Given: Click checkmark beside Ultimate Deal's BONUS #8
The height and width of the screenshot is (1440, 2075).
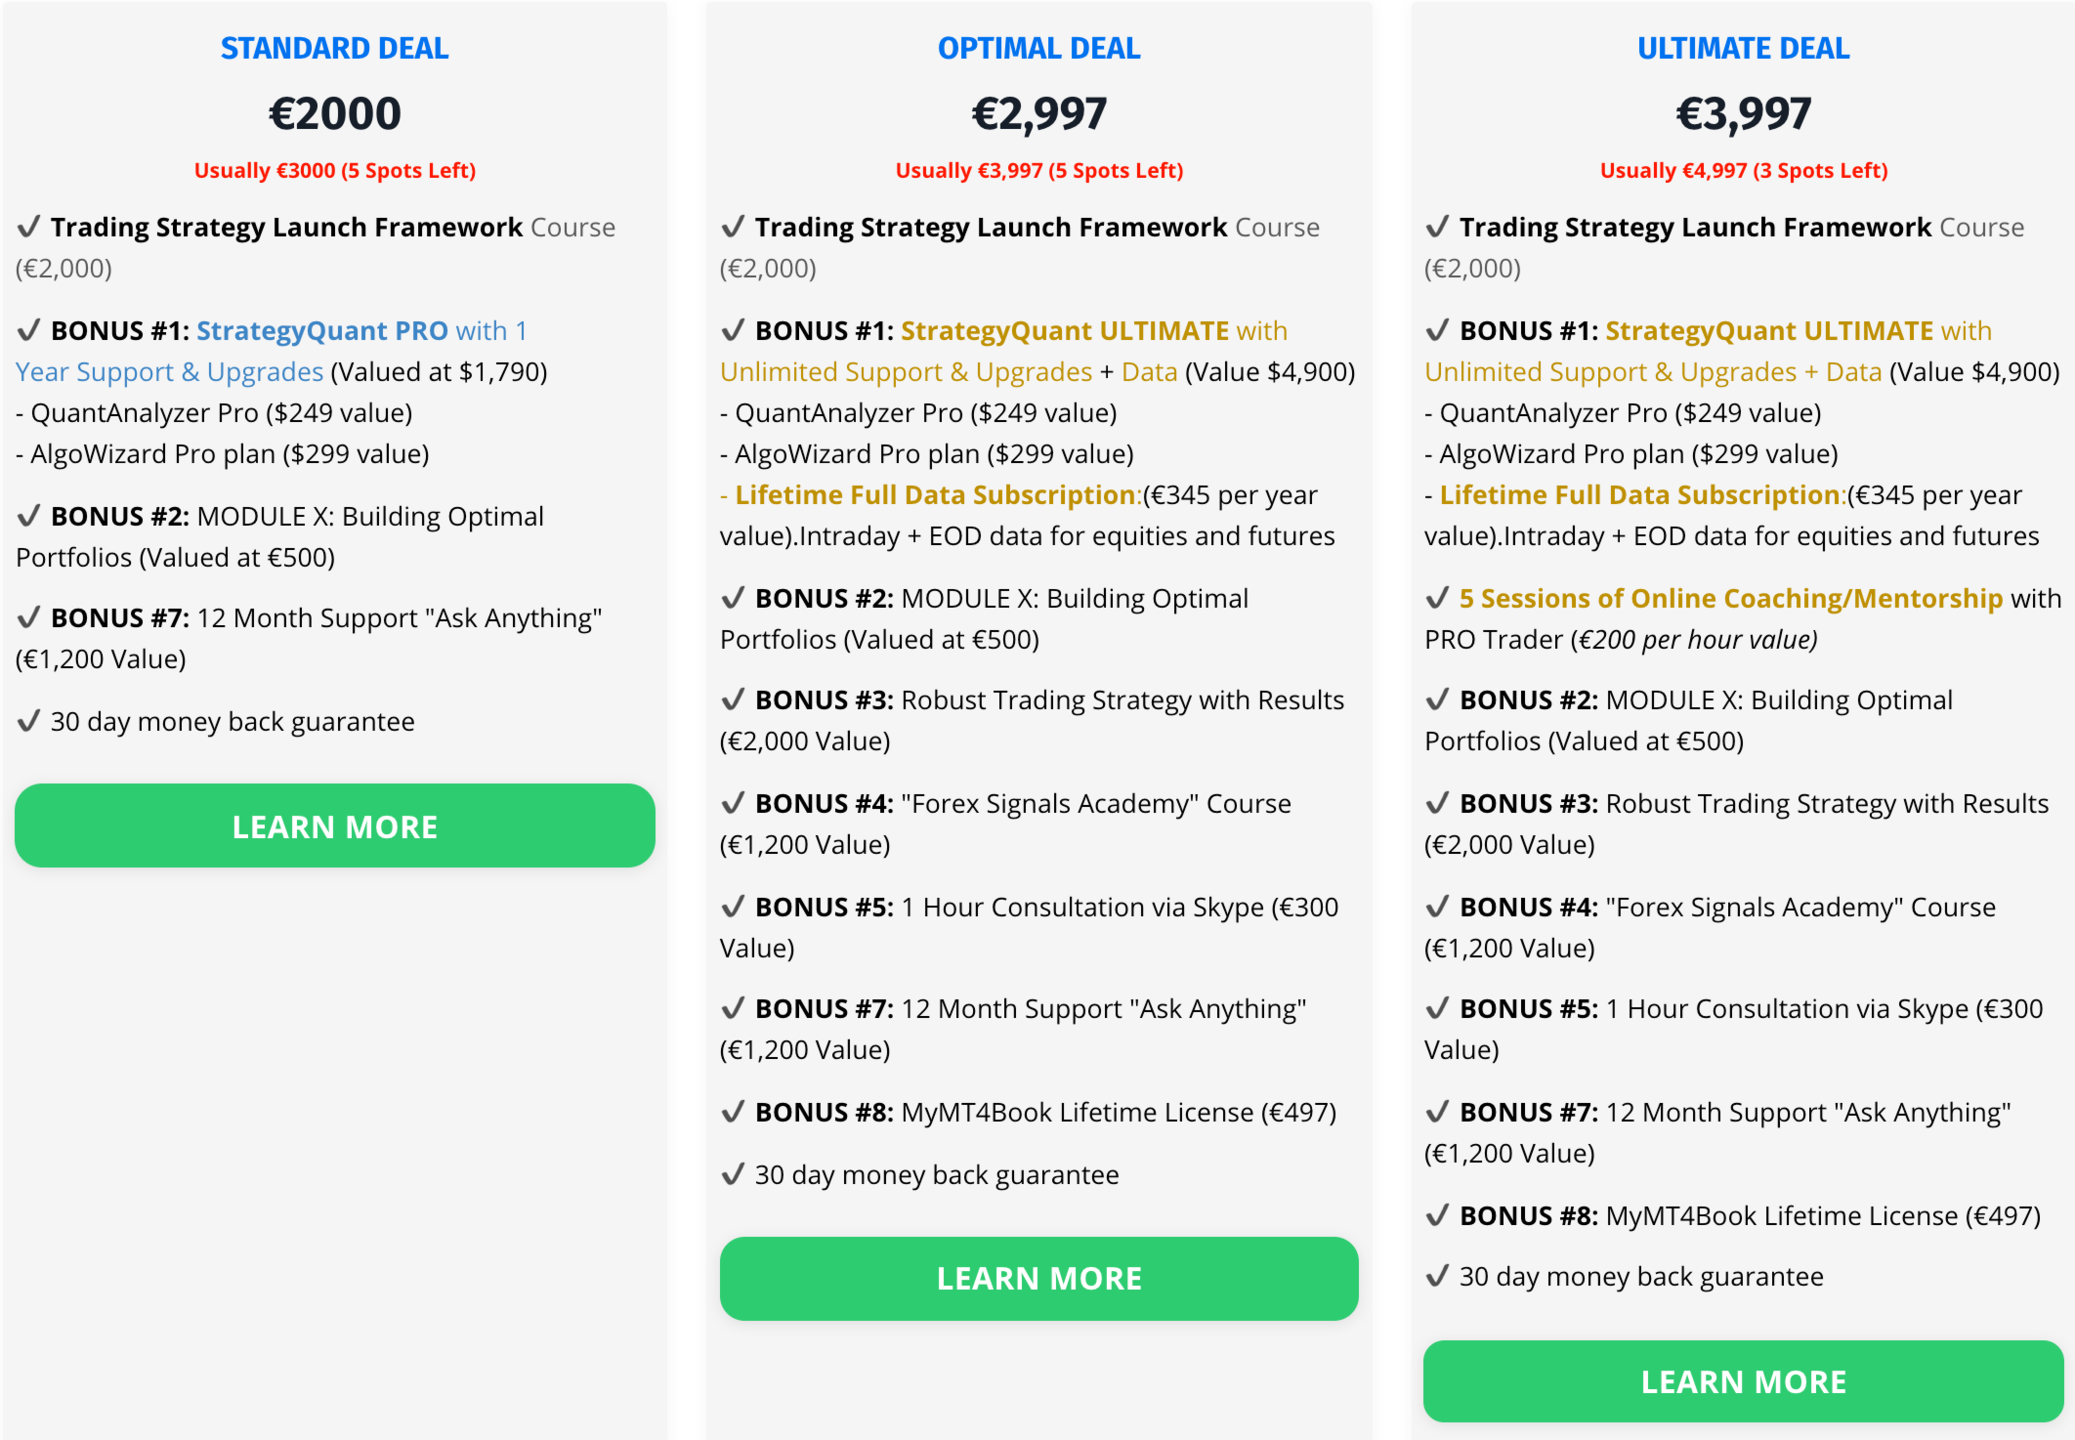Looking at the screenshot, I should (1437, 1215).
